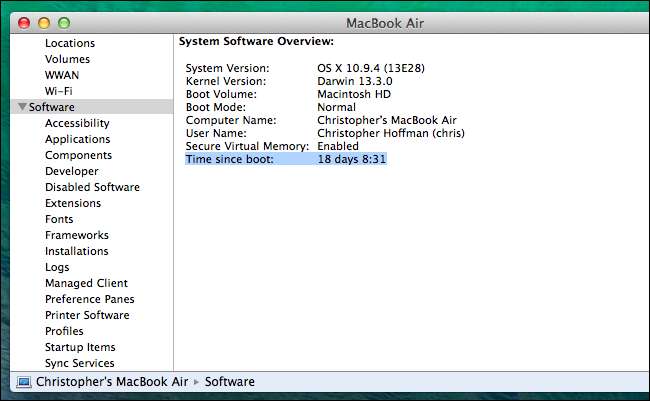Click the 'MacBook Air' window title
Image resolution: width=650 pixels, height=401 pixels.
click(385, 23)
